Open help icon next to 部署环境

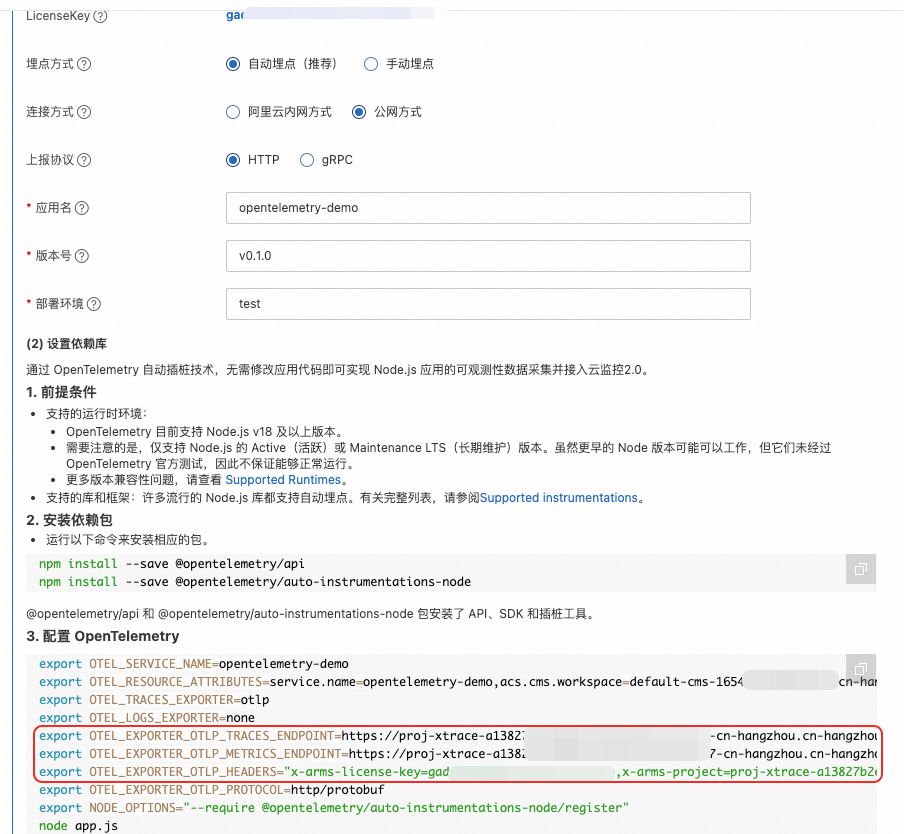(x=94, y=304)
